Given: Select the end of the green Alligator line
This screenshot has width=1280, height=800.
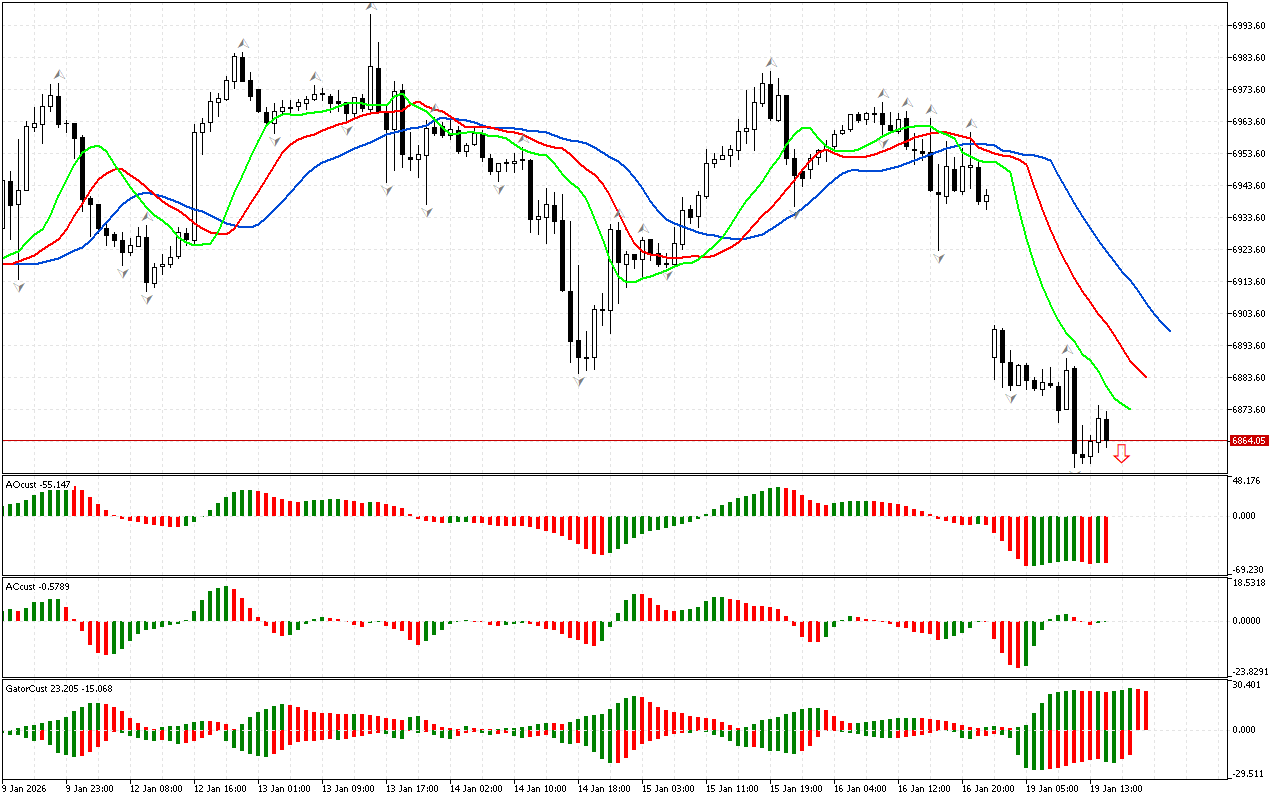Looking at the screenshot, I should click(x=1130, y=408).
